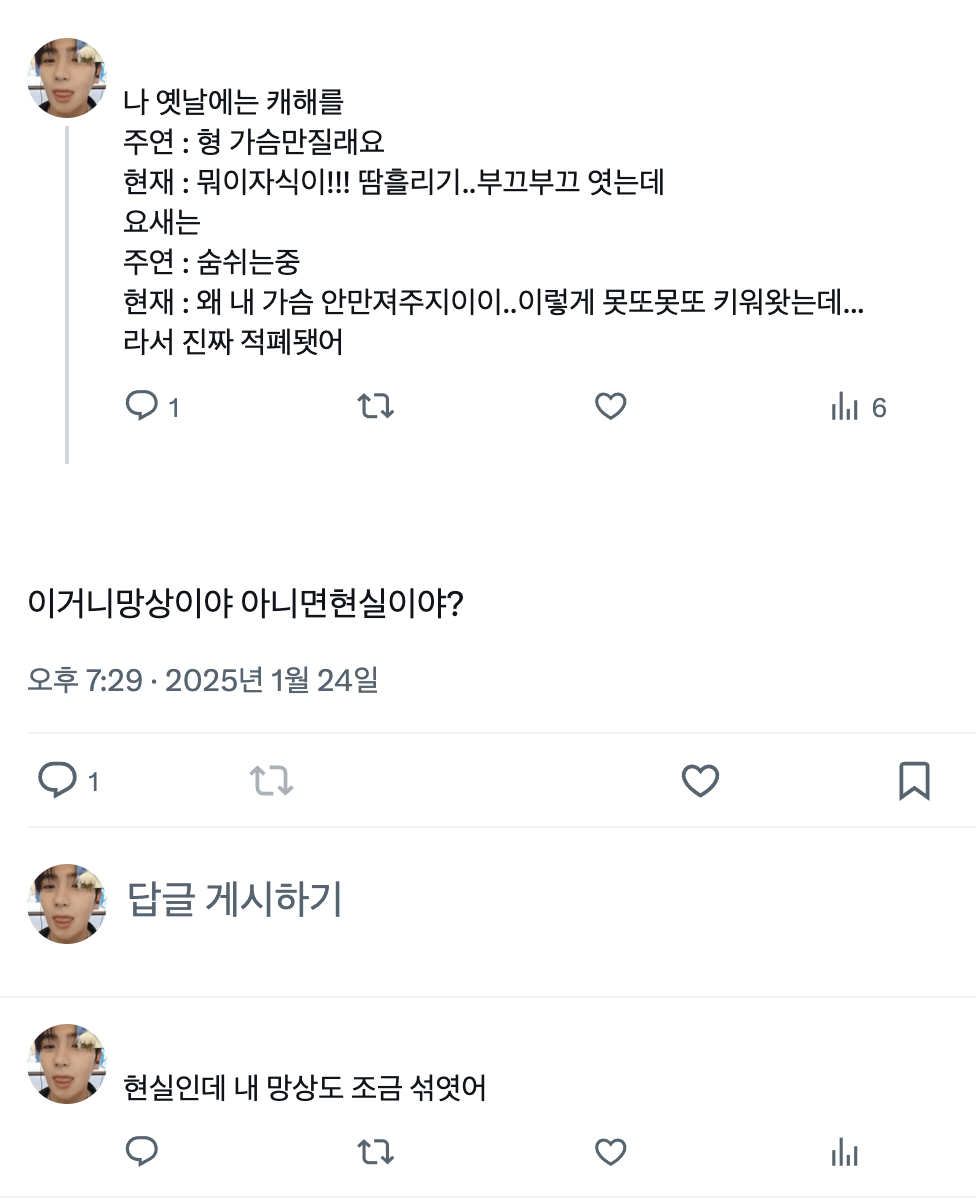
Task: Reply to the "현실인데 내 망상도" comment
Action: point(142,1152)
